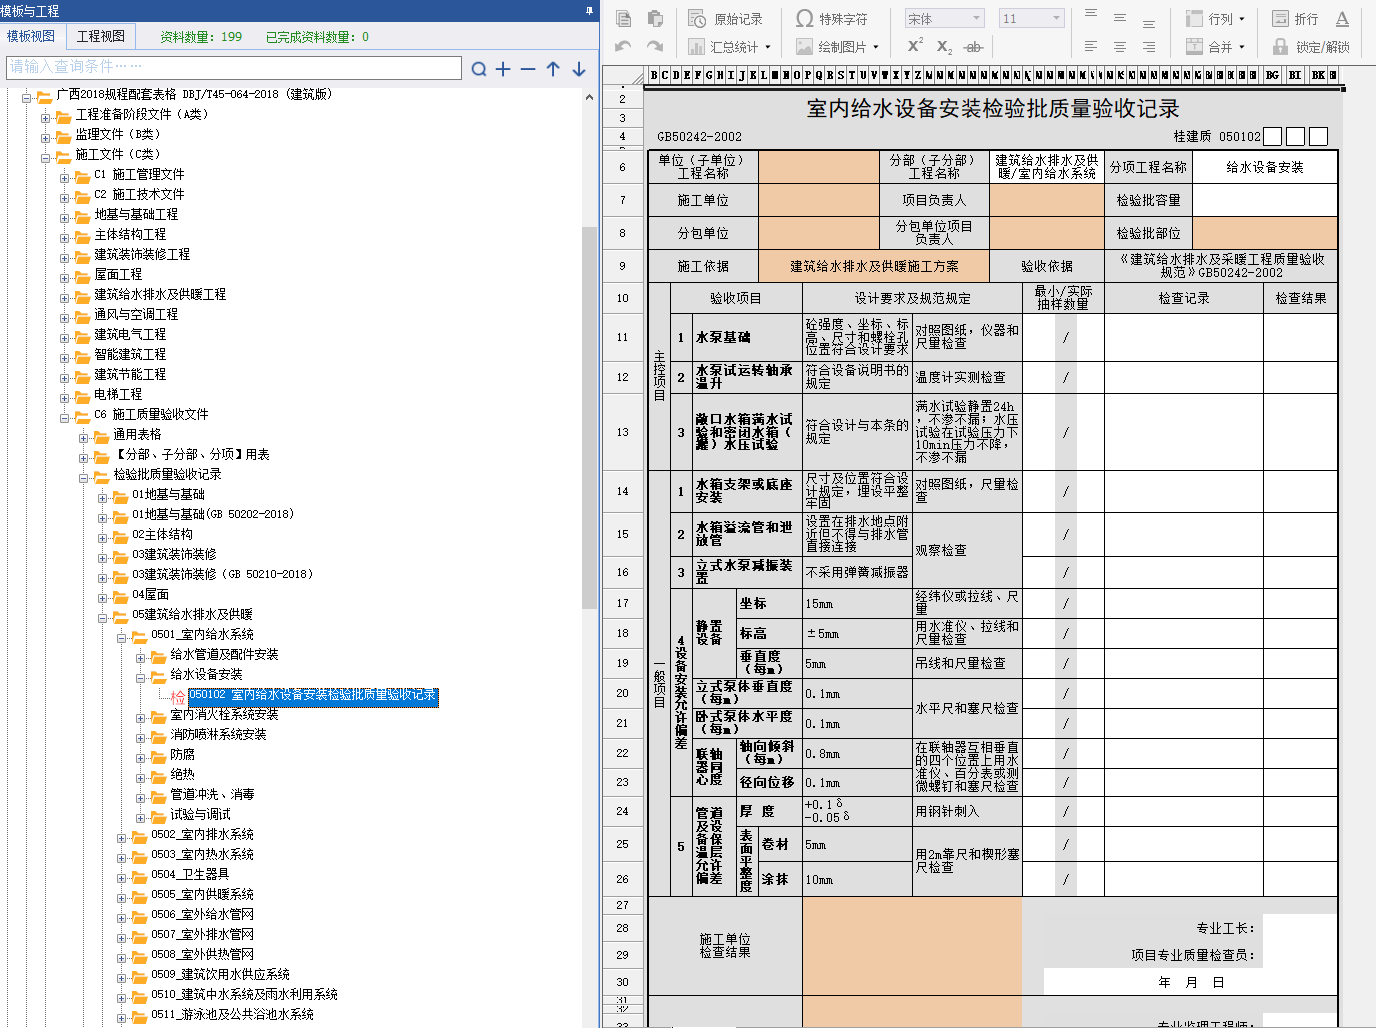
Task: Collapse 0501_室内给水系统 folder
Action: point(121,637)
